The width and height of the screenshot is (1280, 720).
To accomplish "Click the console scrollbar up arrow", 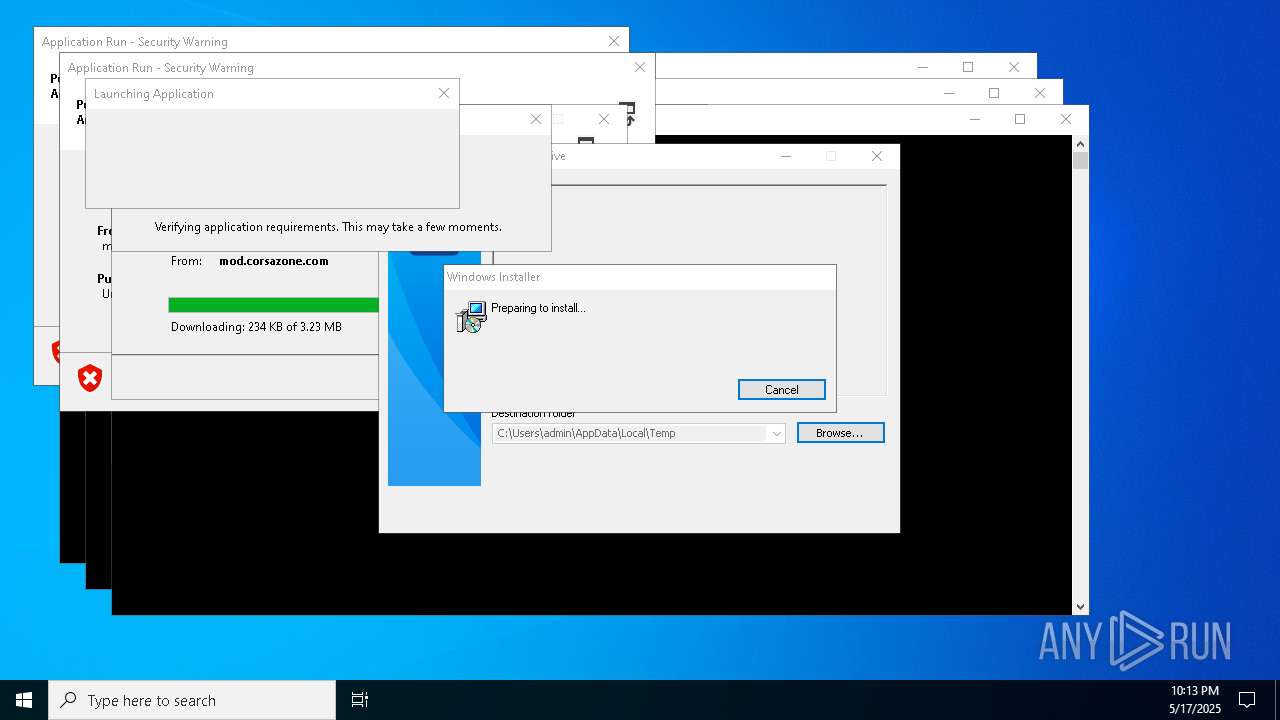I will pos(1080,144).
